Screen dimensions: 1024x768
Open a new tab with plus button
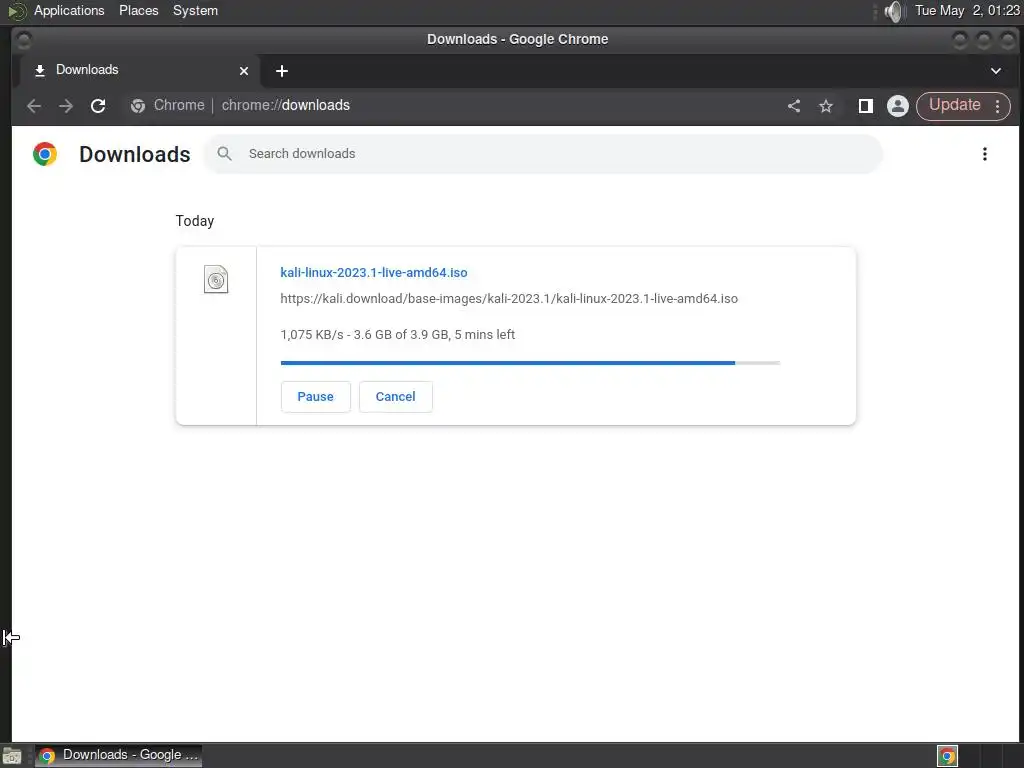tap(281, 71)
